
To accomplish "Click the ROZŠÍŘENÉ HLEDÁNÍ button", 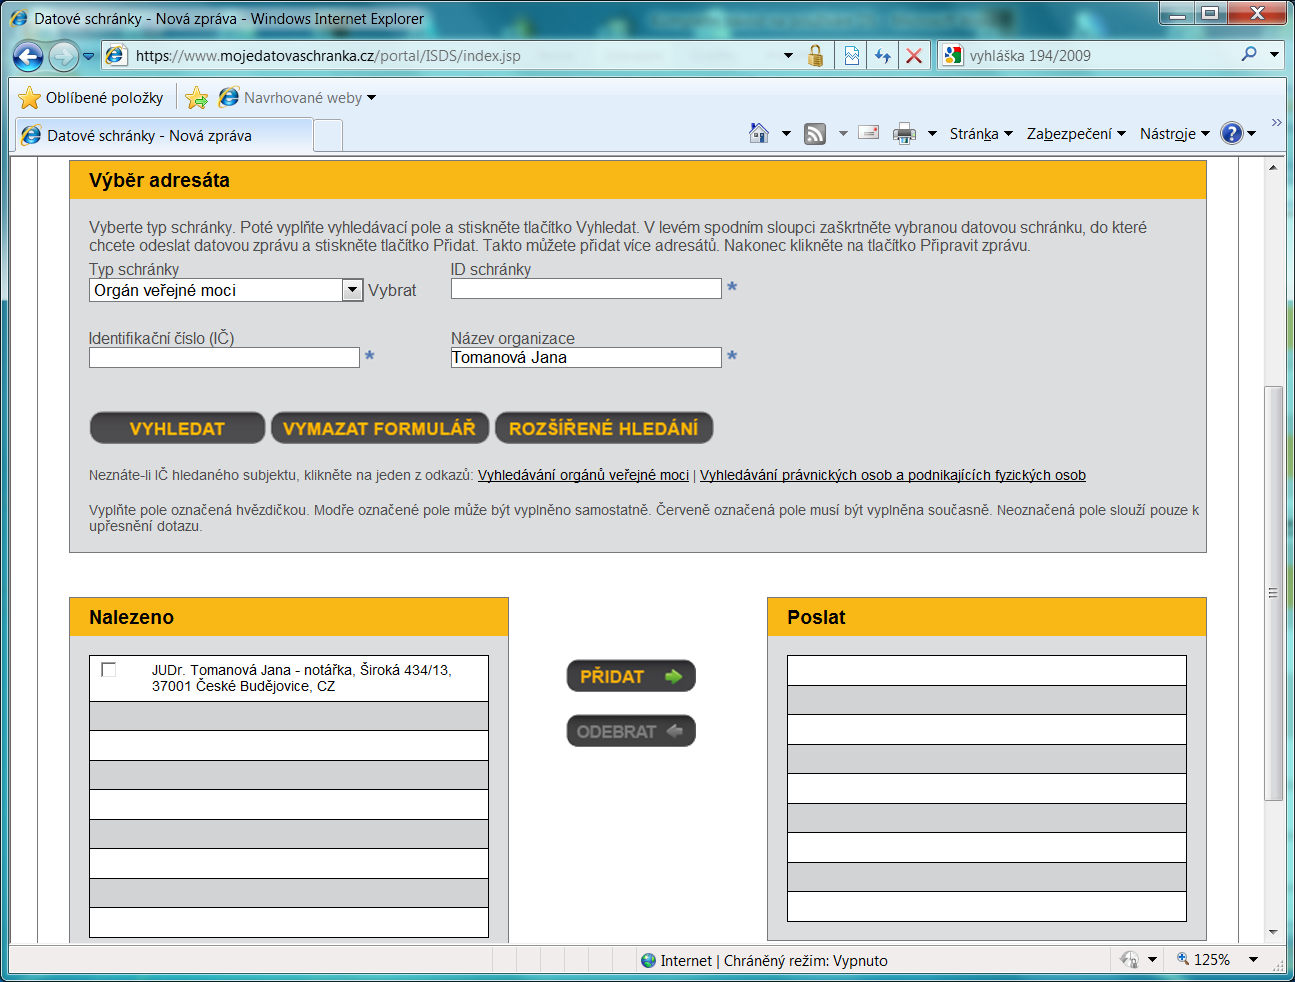I will coord(604,428).
